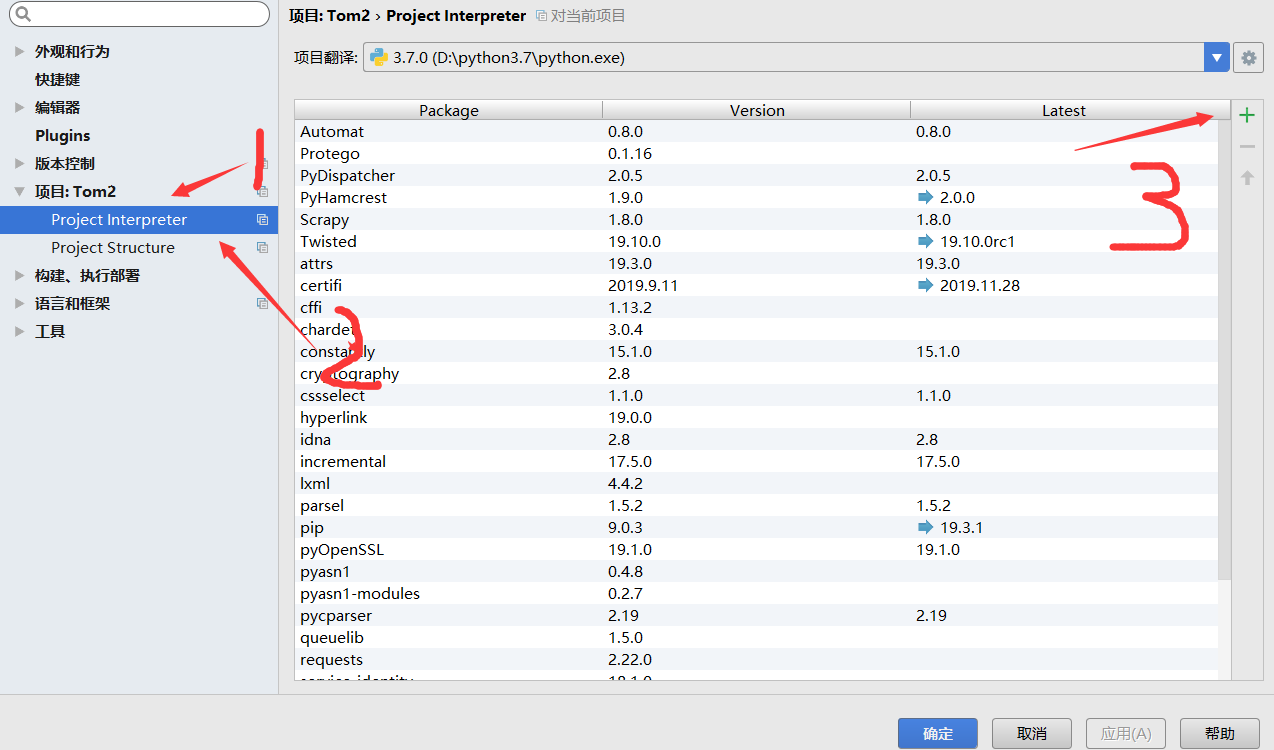The image size is (1274, 750).
Task: Click the minus uninstall package icon
Action: tap(1246, 147)
